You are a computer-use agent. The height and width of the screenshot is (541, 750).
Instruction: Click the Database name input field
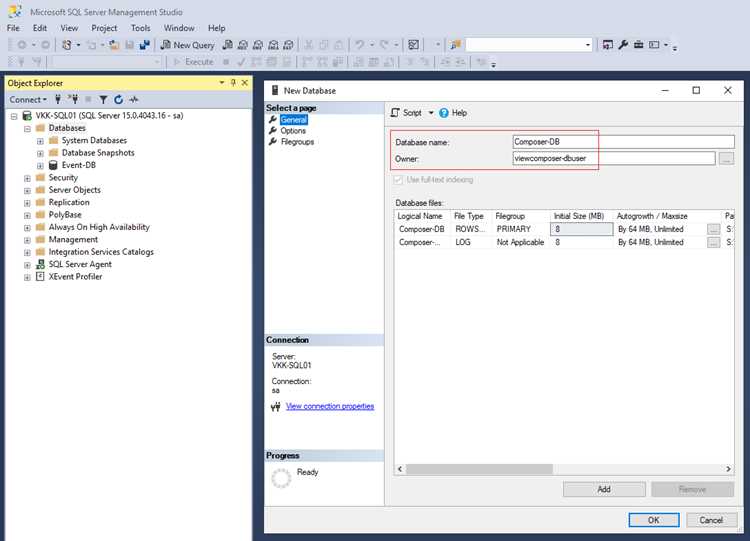tap(623, 142)
